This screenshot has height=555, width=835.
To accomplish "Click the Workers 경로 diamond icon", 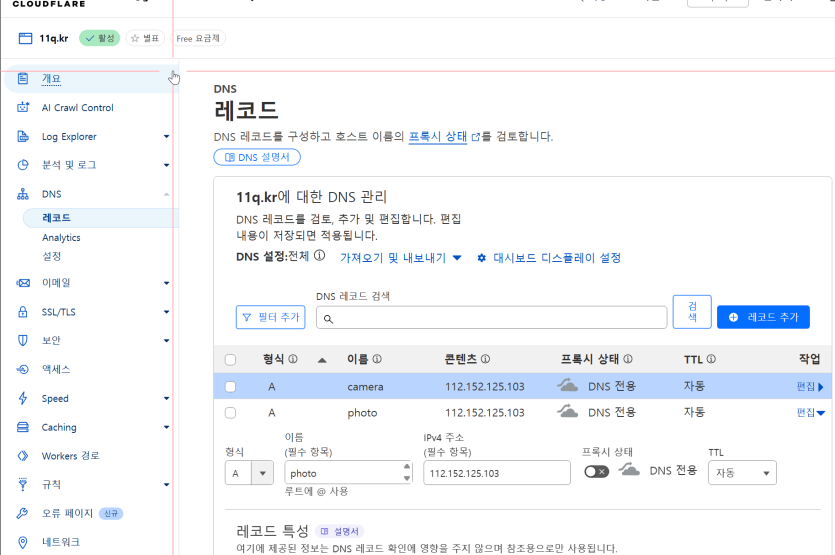I will (23, 456).
